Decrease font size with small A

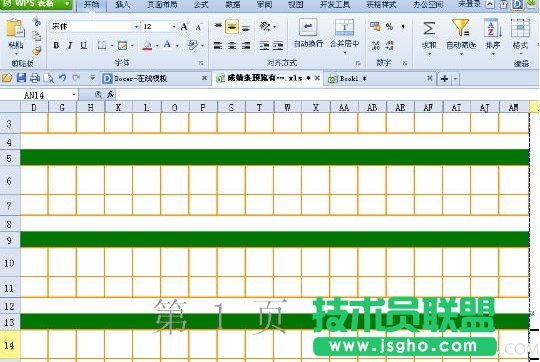click(199, 27)
